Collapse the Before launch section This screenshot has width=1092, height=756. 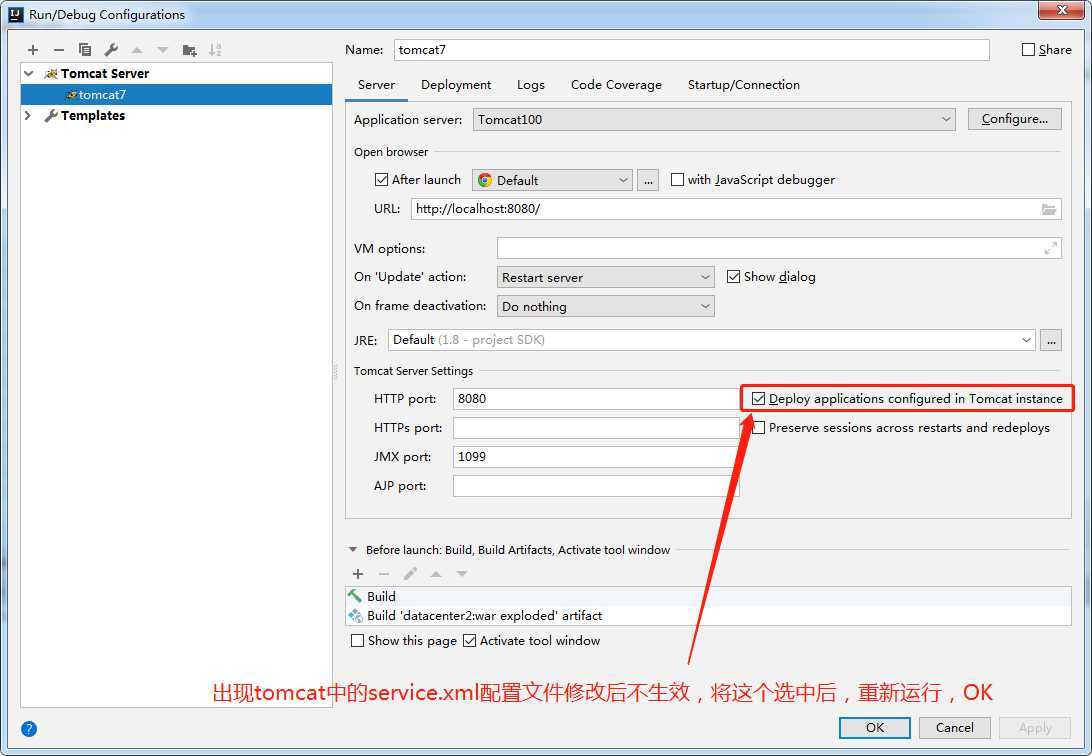[x=352, y=550]
